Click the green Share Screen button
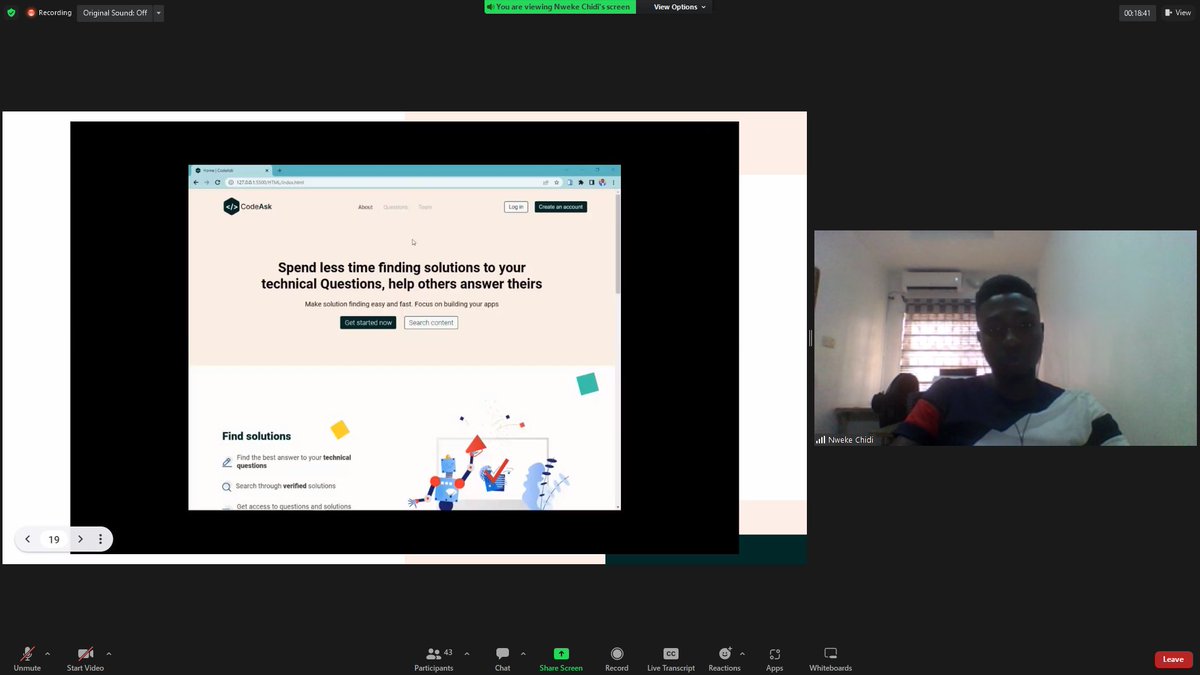 pos(561,658)
